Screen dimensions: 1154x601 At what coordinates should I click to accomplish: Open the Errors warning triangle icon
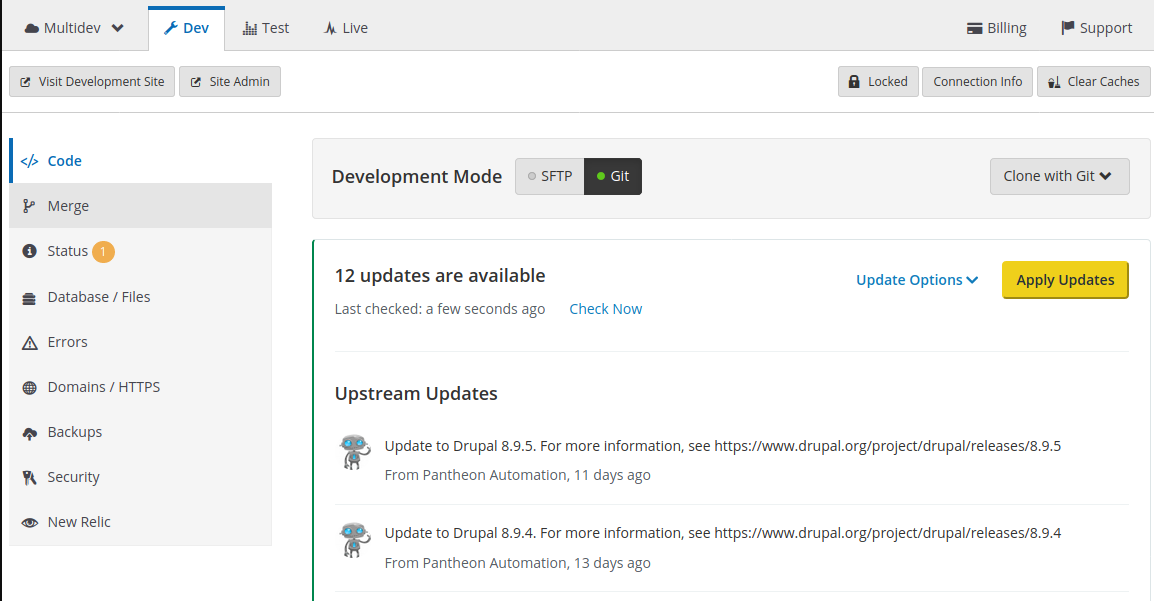(x=29, y=343)
